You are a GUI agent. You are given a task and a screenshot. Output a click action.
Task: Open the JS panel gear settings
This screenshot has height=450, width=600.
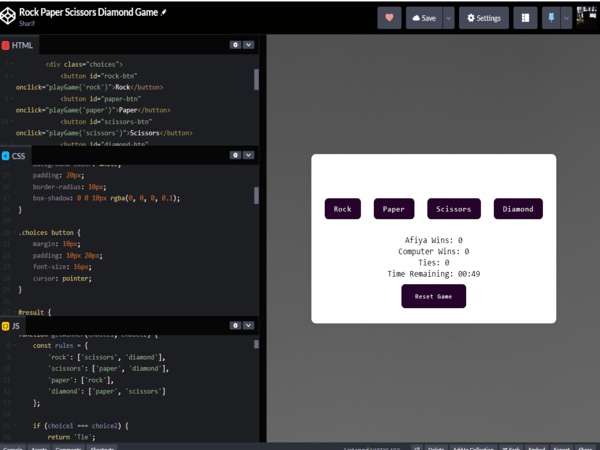235,325
